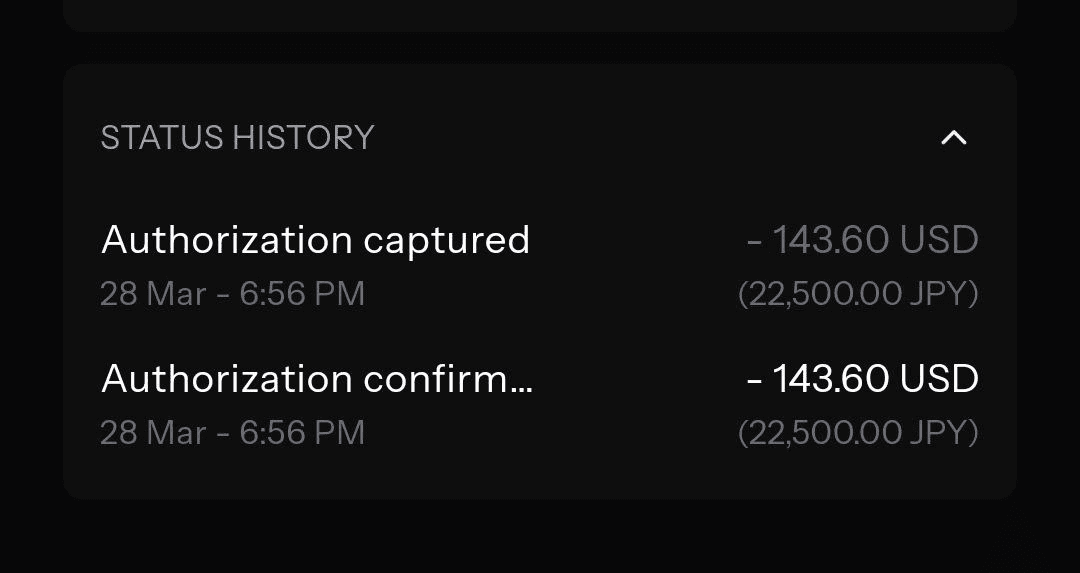Tap USD currency label in the white amount
This screenshot has width=1080, height=573.
(939, 379)
